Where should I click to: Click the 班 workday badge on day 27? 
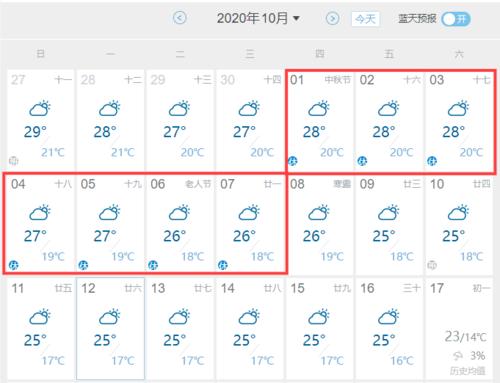point(14,161)
